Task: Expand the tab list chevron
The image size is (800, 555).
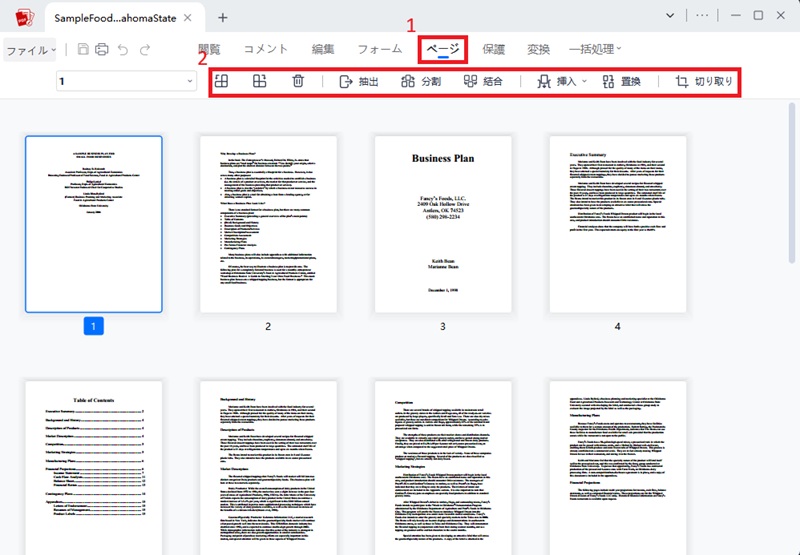Action: [670, 15]
